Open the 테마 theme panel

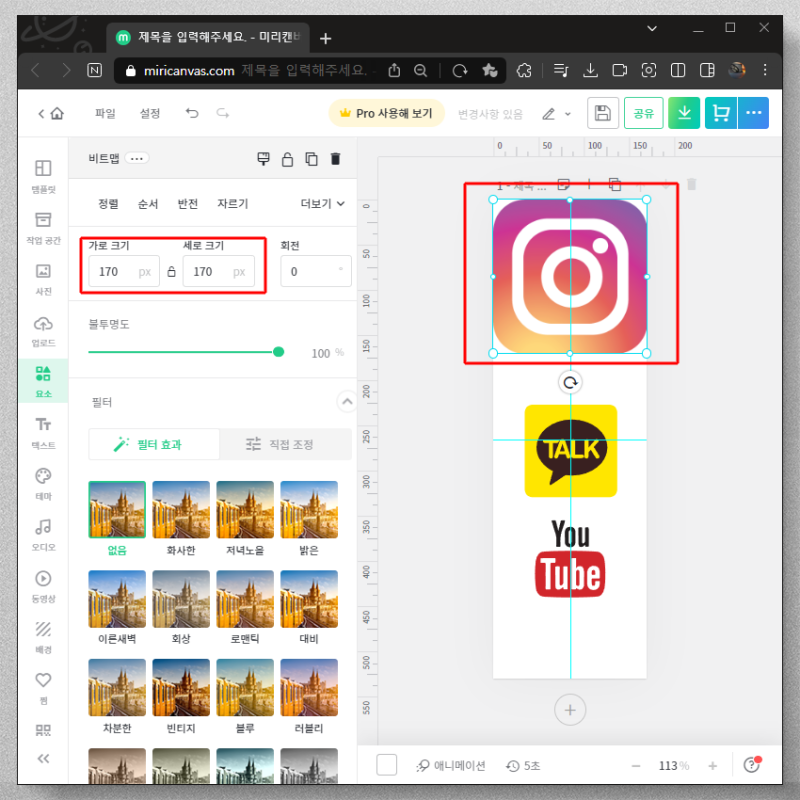tap(43, 484)
